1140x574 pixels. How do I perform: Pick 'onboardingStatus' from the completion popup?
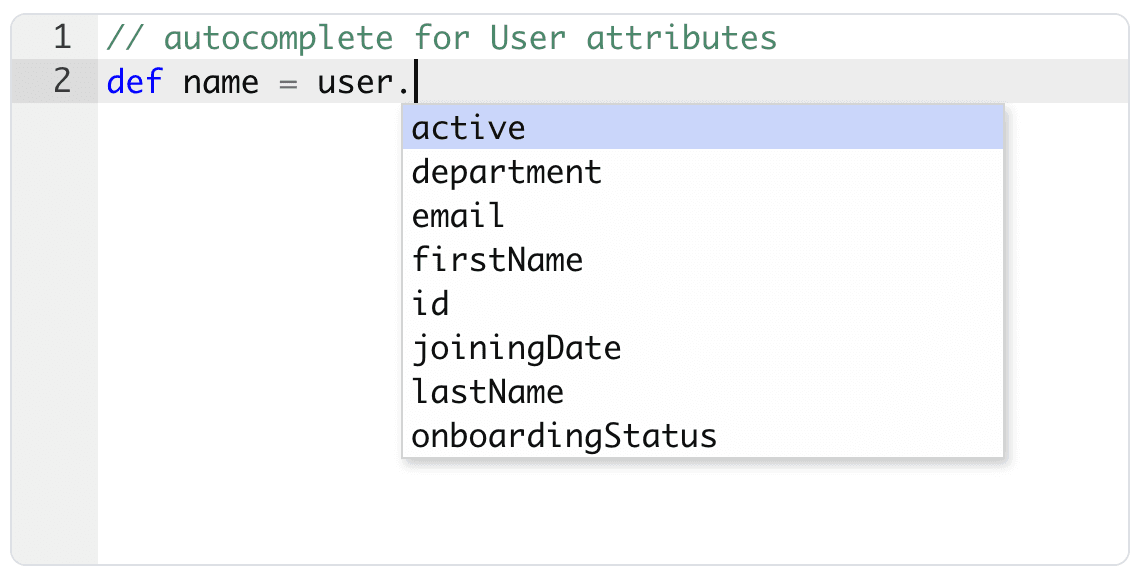(564, 436)
